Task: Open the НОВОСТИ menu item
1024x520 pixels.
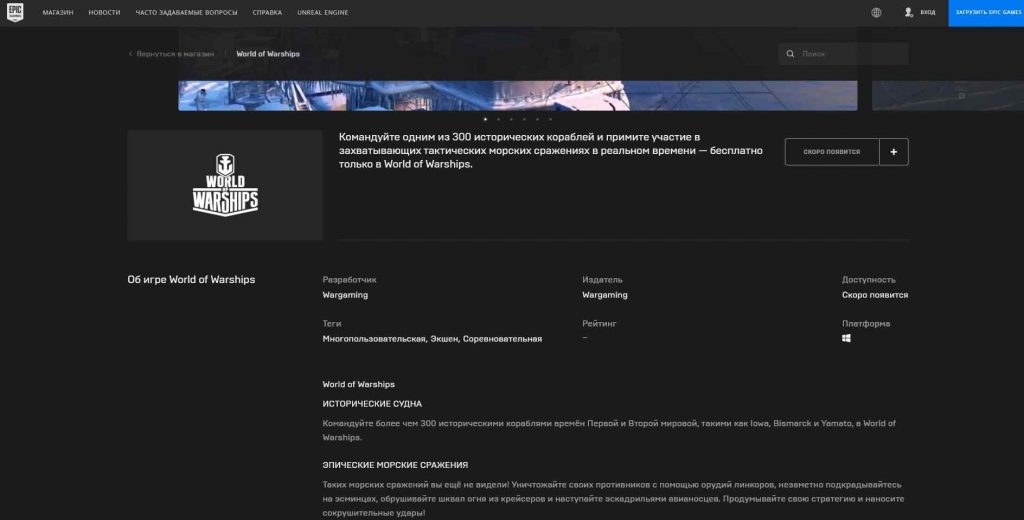Action: tap(104, 13)
